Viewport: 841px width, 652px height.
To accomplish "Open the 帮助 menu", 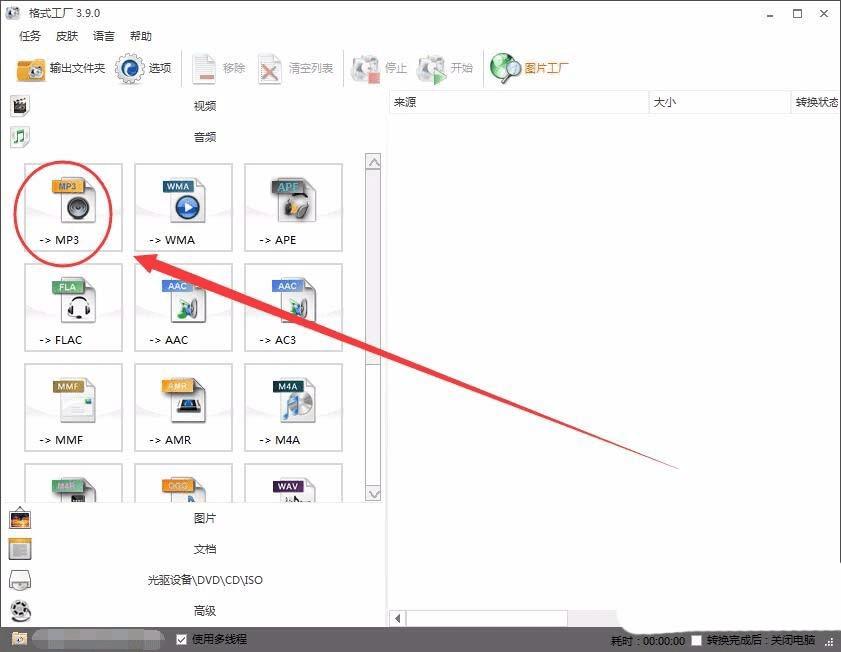I will pyautogui.click(x=141, y=36).
